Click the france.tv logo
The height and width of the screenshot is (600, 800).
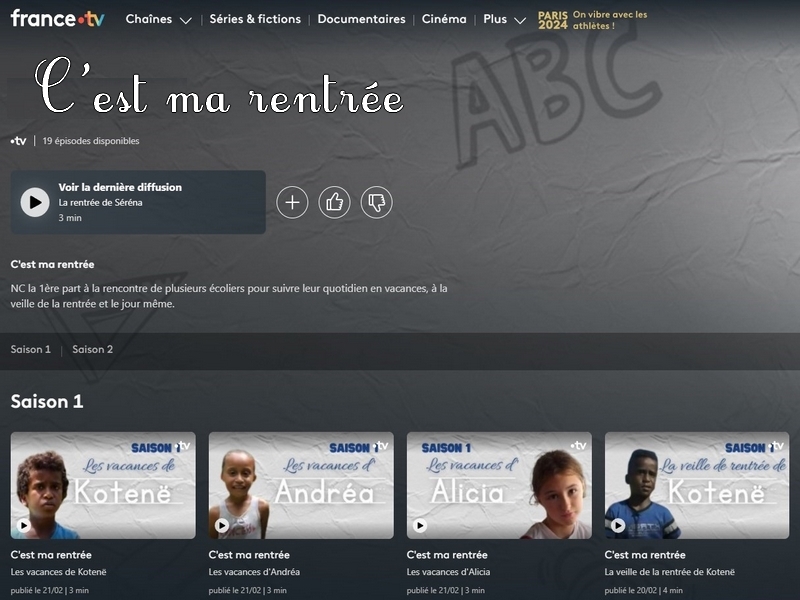point(58,18)
